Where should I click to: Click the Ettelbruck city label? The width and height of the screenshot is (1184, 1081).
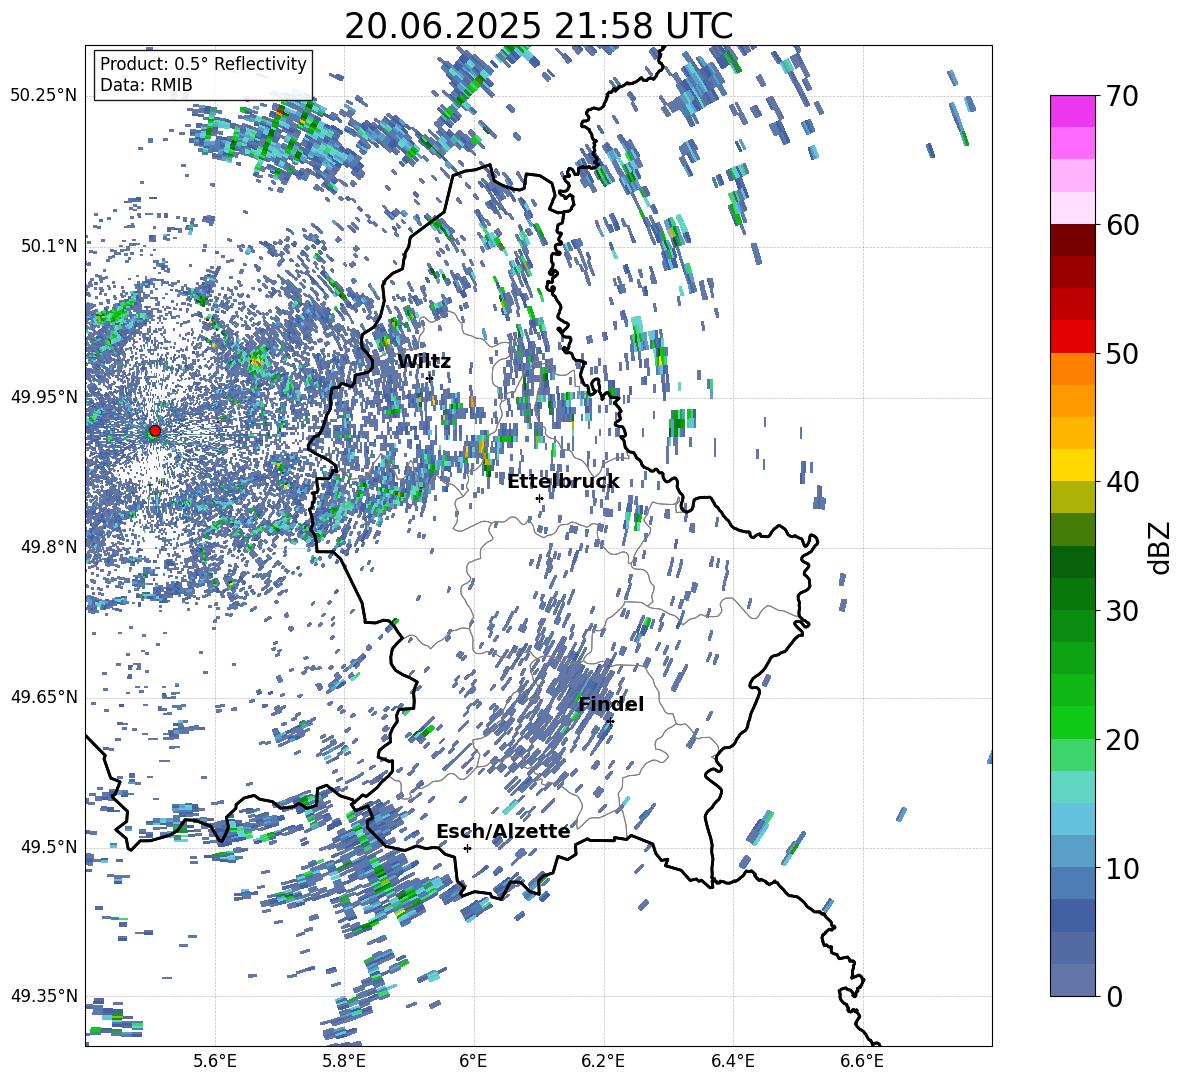coord(563,482)
